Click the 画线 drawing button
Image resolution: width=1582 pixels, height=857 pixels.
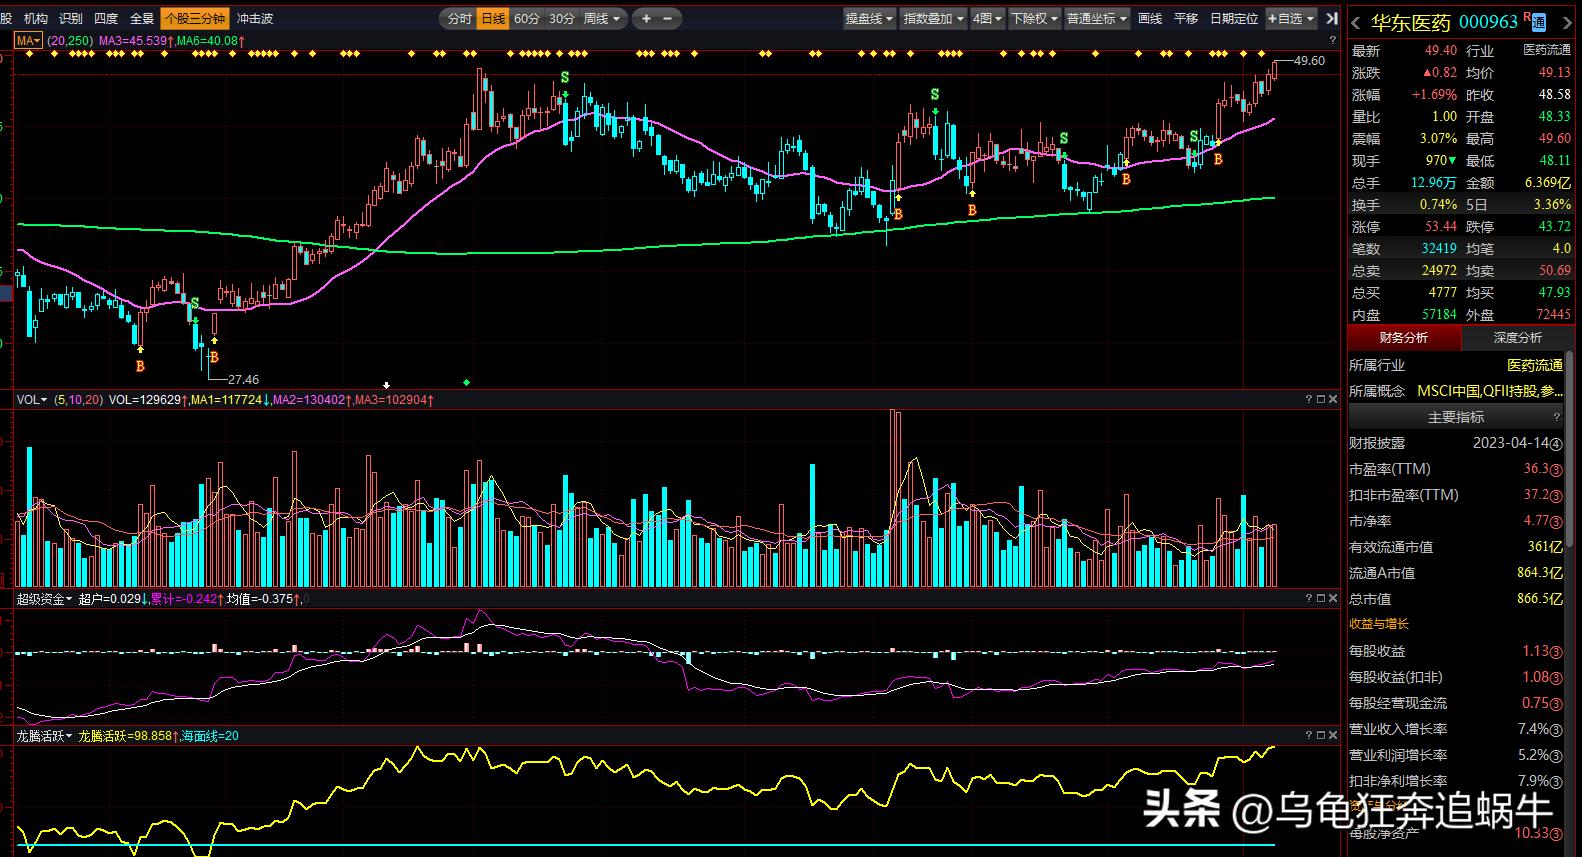(1150, 18)
